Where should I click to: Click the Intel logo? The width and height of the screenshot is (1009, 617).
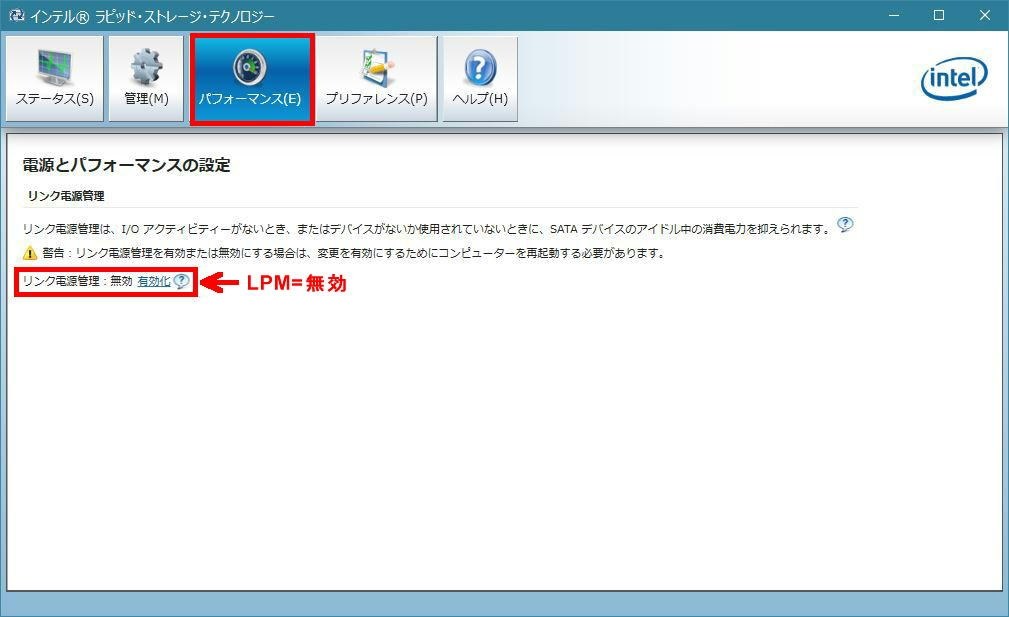(x=954, y=78)
